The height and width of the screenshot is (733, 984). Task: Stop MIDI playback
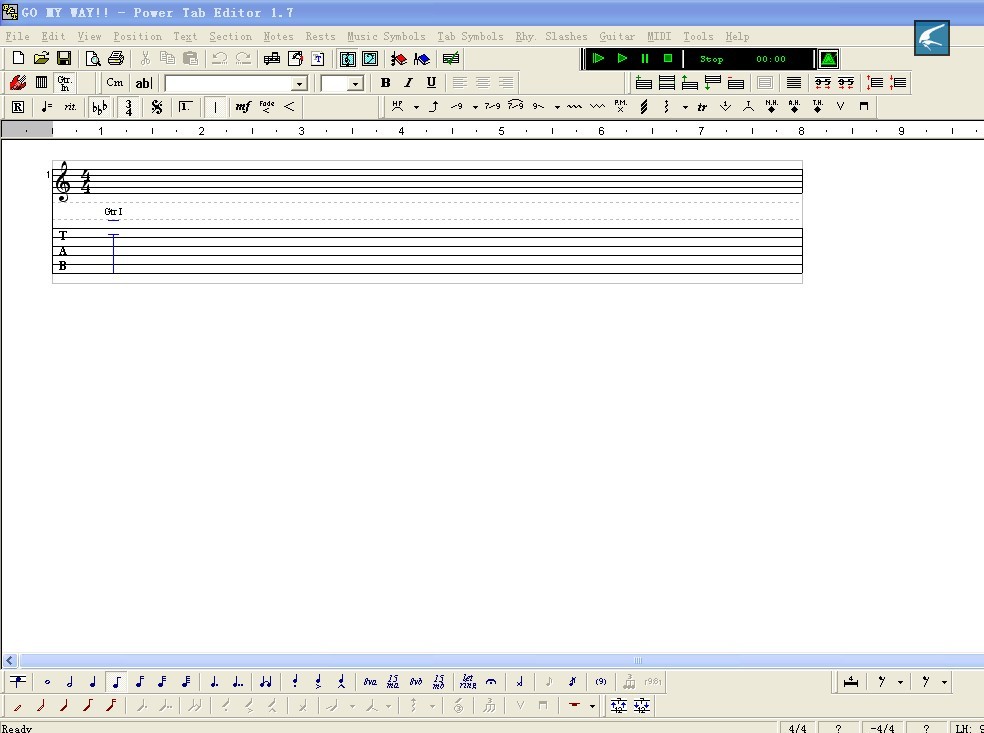pyautogui.click(x=668, y=58)
